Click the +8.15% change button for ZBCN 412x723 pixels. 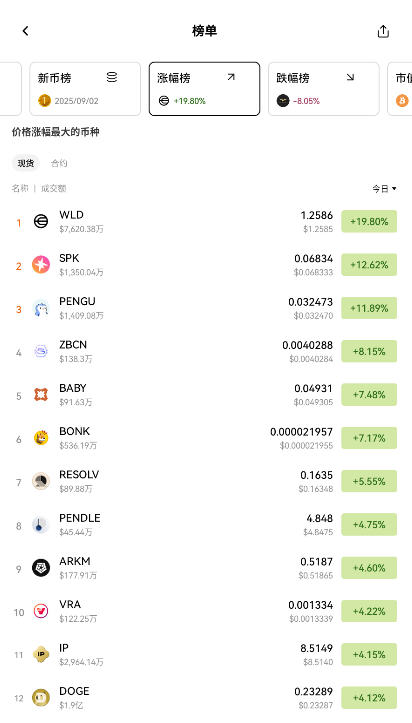click(x=369, y=351)
